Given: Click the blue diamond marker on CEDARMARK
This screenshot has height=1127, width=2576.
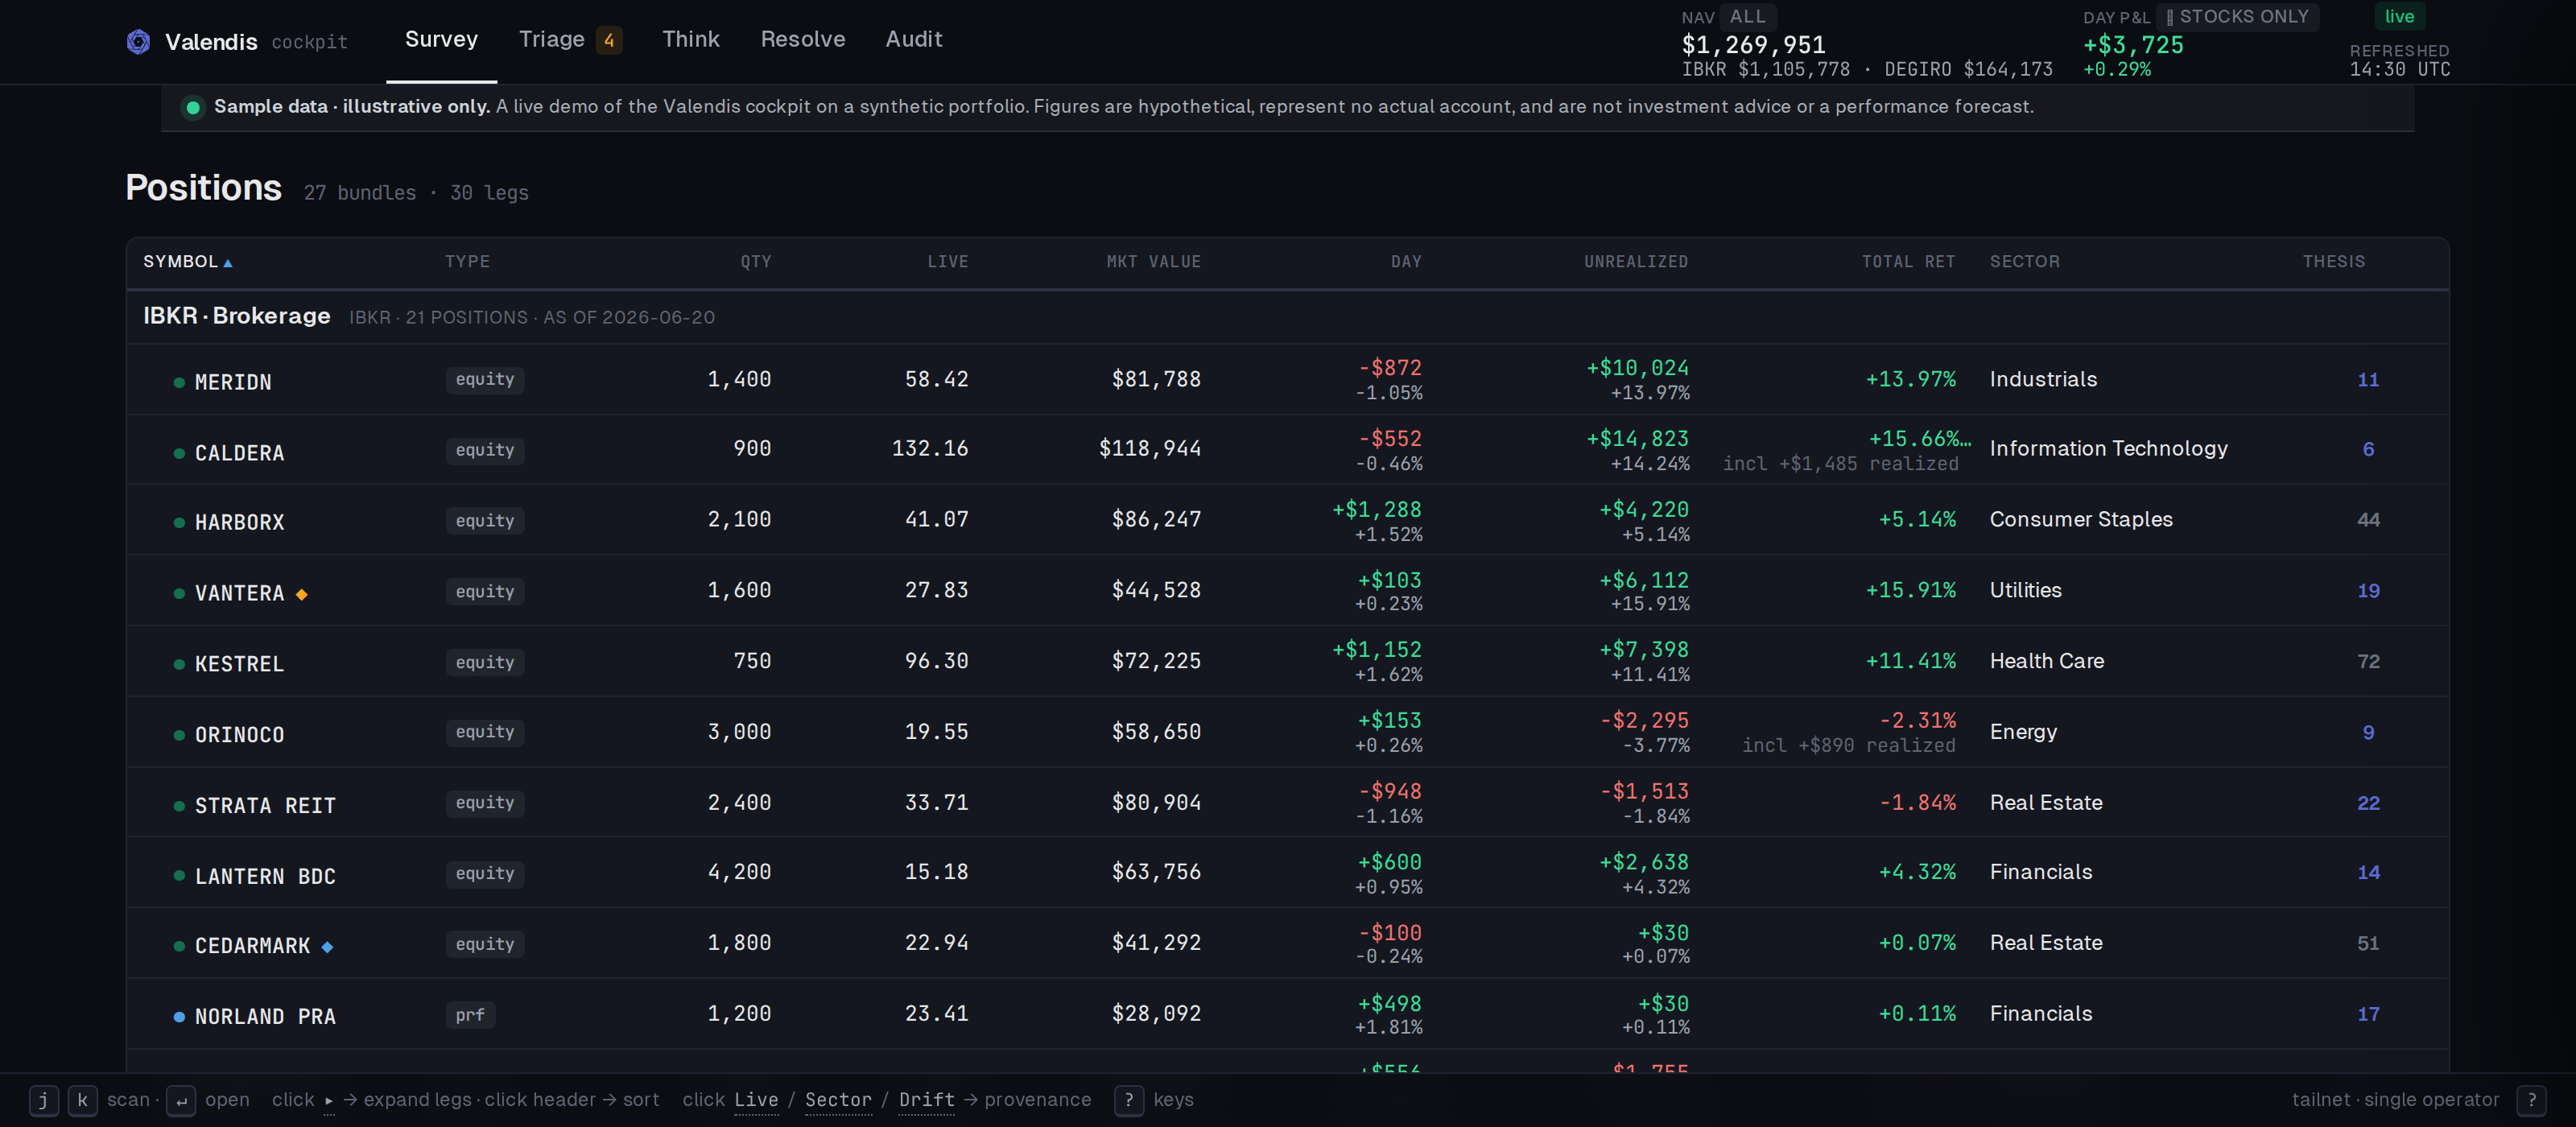Looking at the screenshot, I should [327, 946].
